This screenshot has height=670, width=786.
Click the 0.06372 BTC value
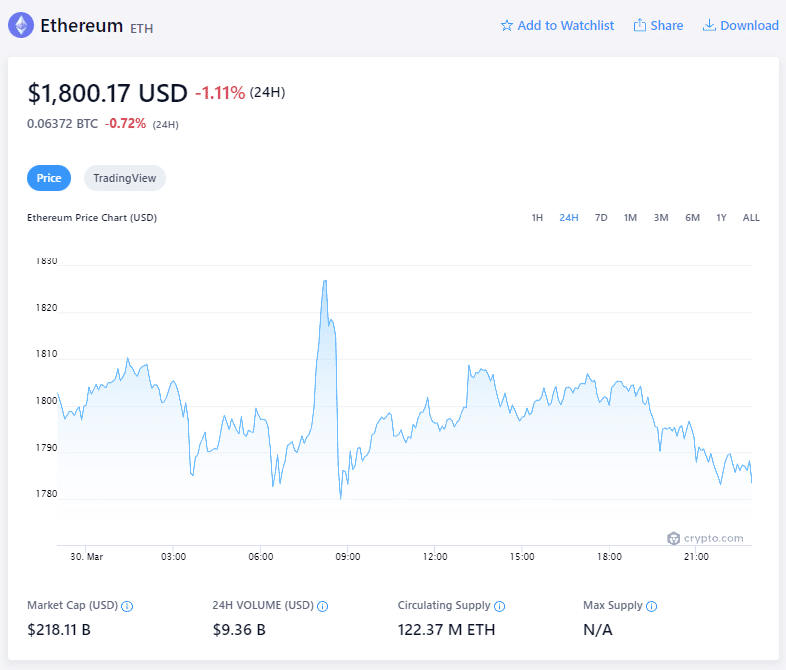63,123
